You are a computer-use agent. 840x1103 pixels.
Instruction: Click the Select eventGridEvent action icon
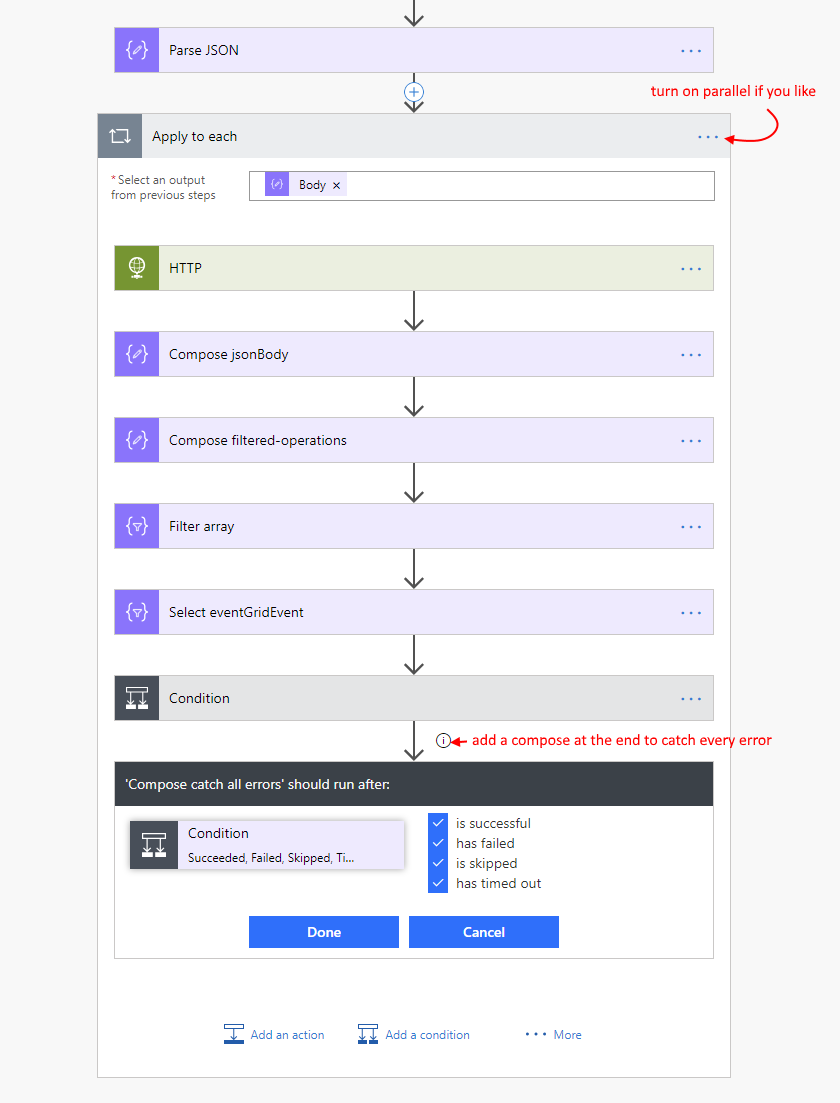[137, 612]
